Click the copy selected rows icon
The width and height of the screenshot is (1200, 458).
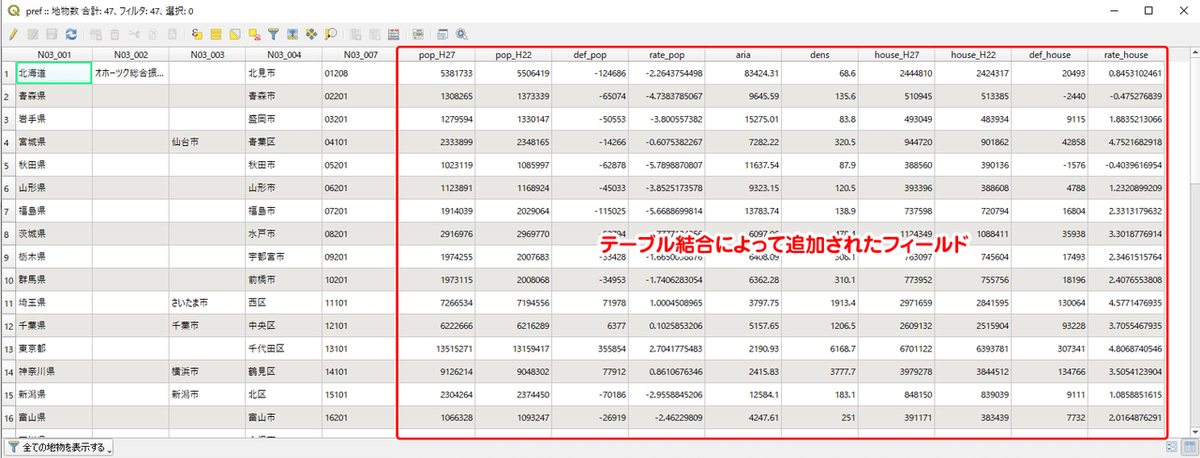tap(153, 34)
